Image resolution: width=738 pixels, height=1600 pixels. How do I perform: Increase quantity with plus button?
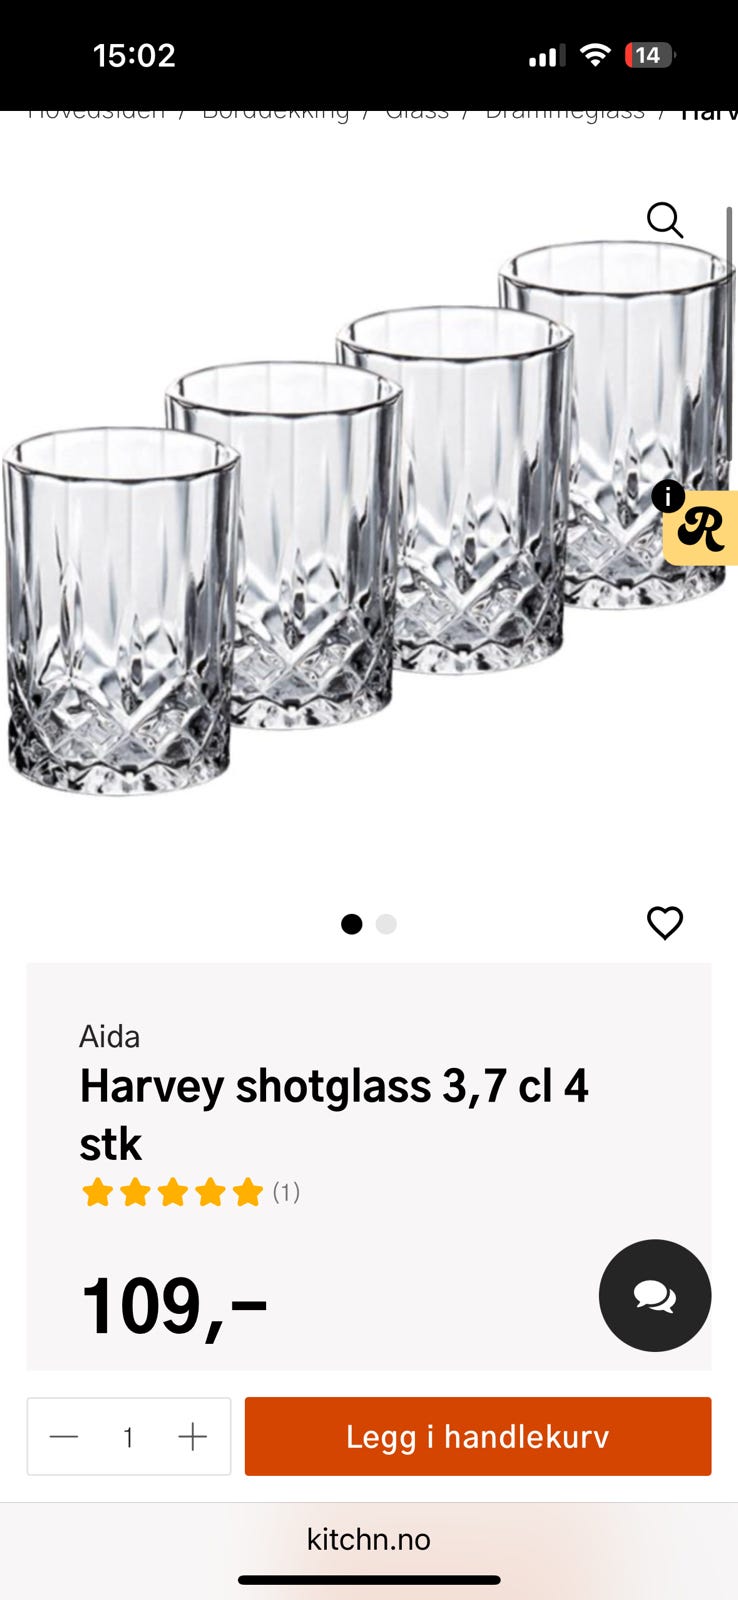pyautogui.click(x=192, y=1437)
